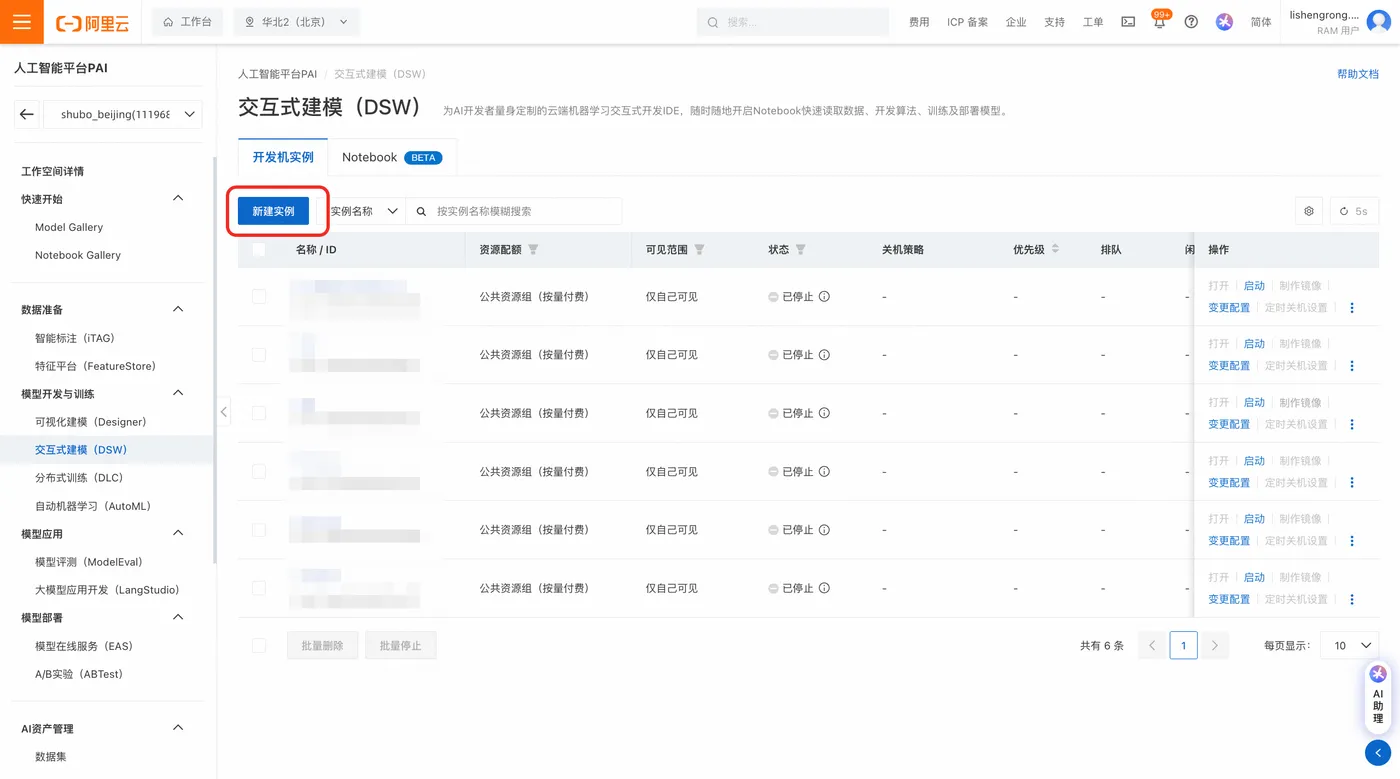Open 费用 in the top menu
Image resolution: width=1400 pixels, height=779 pixels.
pyautogui.click(x=919, y=22)
